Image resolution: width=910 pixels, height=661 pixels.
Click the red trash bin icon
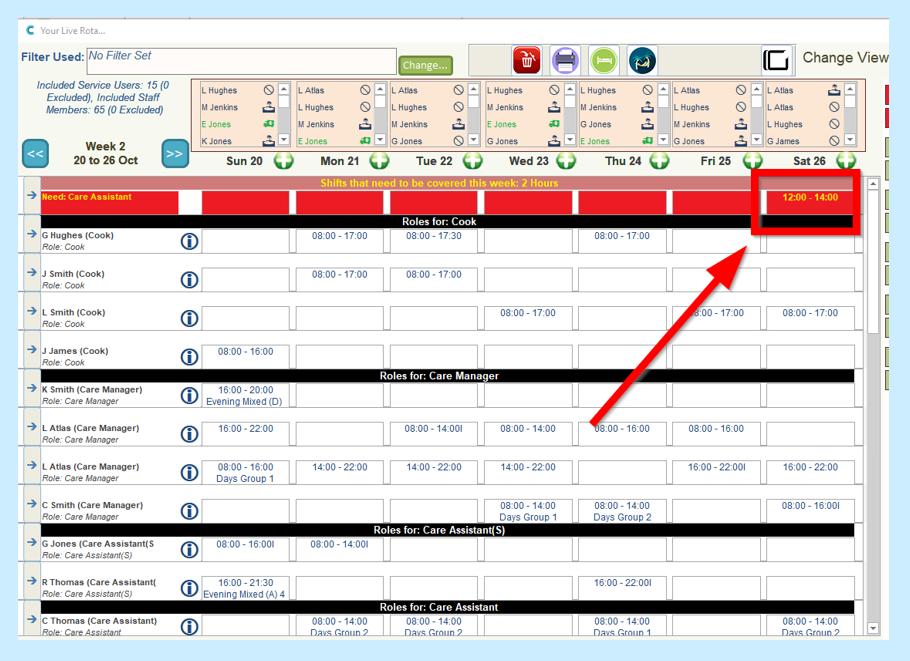pos(526,60)
